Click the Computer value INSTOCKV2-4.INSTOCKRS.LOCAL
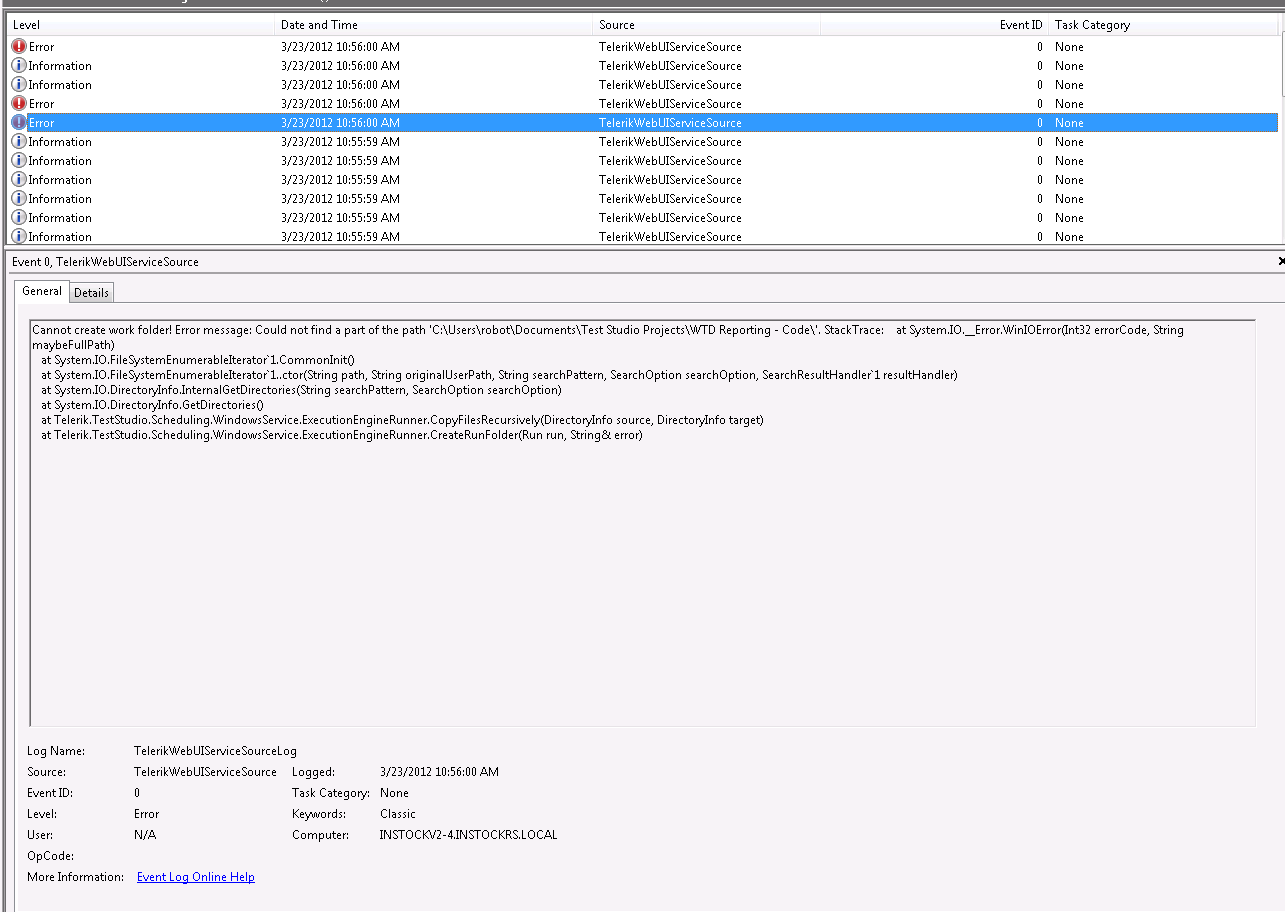 click(469, 835)
